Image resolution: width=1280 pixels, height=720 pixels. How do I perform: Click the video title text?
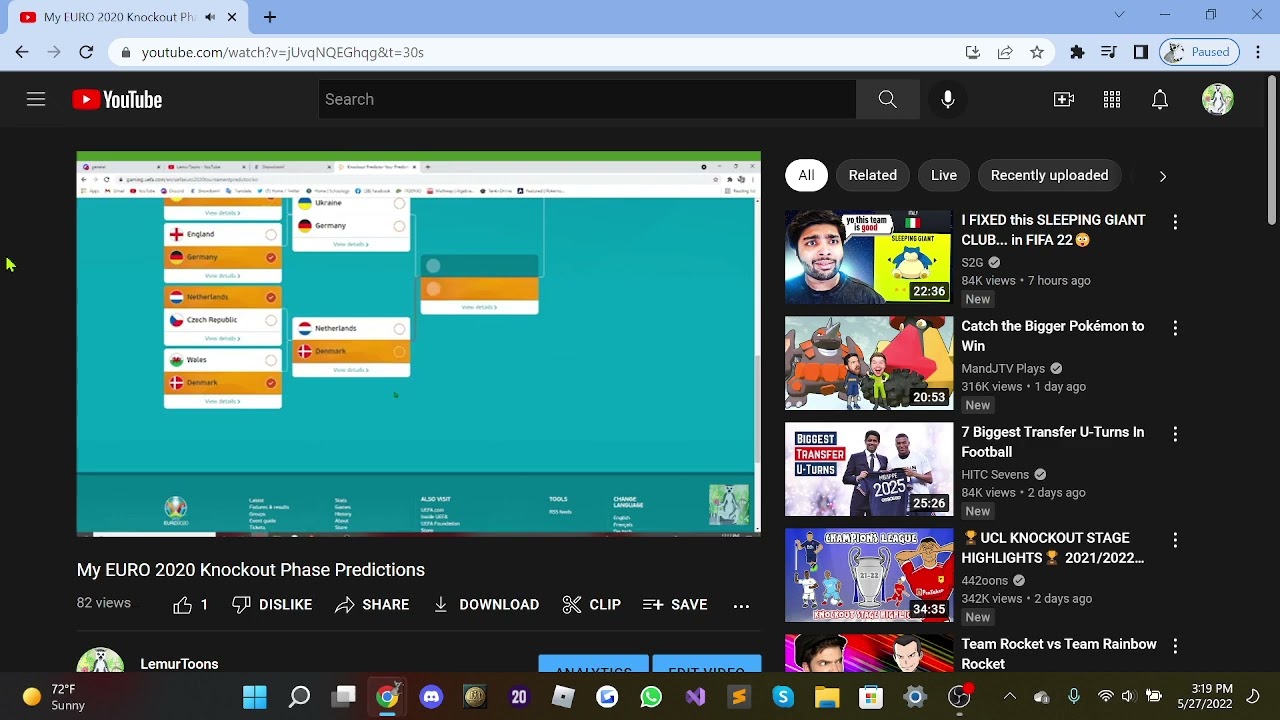(x=251, y=570)
